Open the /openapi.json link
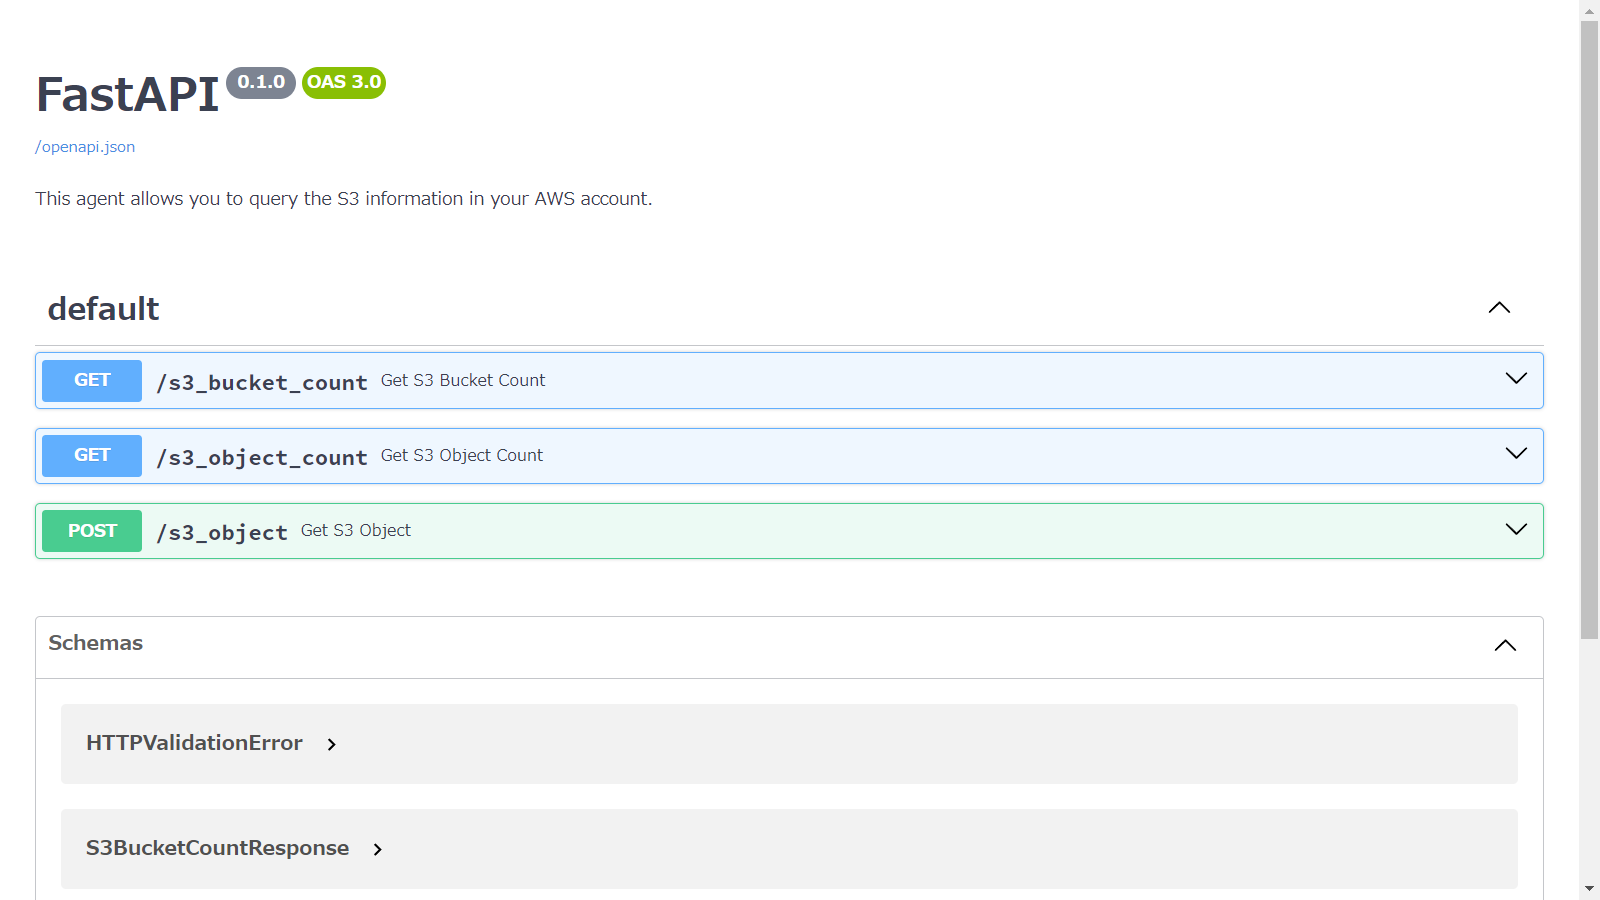This screenshot has width=1600, height=900. click(85, 147)
